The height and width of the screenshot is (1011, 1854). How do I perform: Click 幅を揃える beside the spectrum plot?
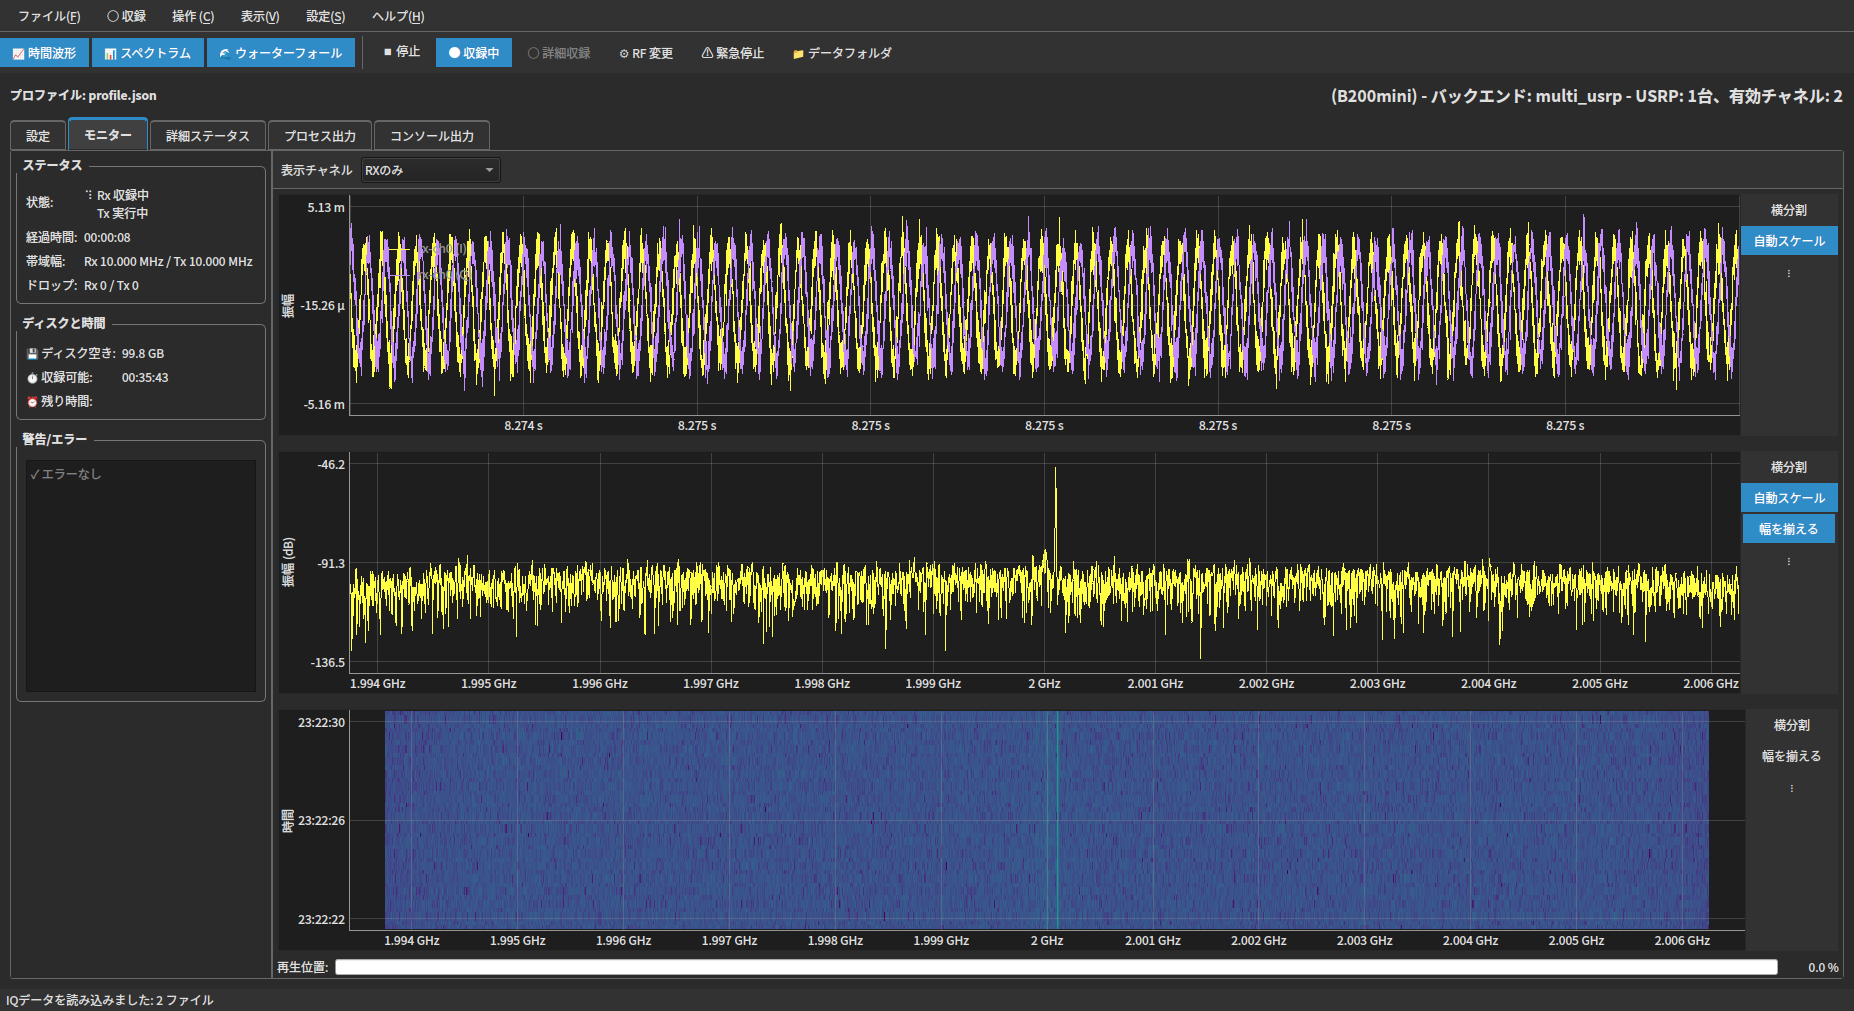(x=1789, y=529)
